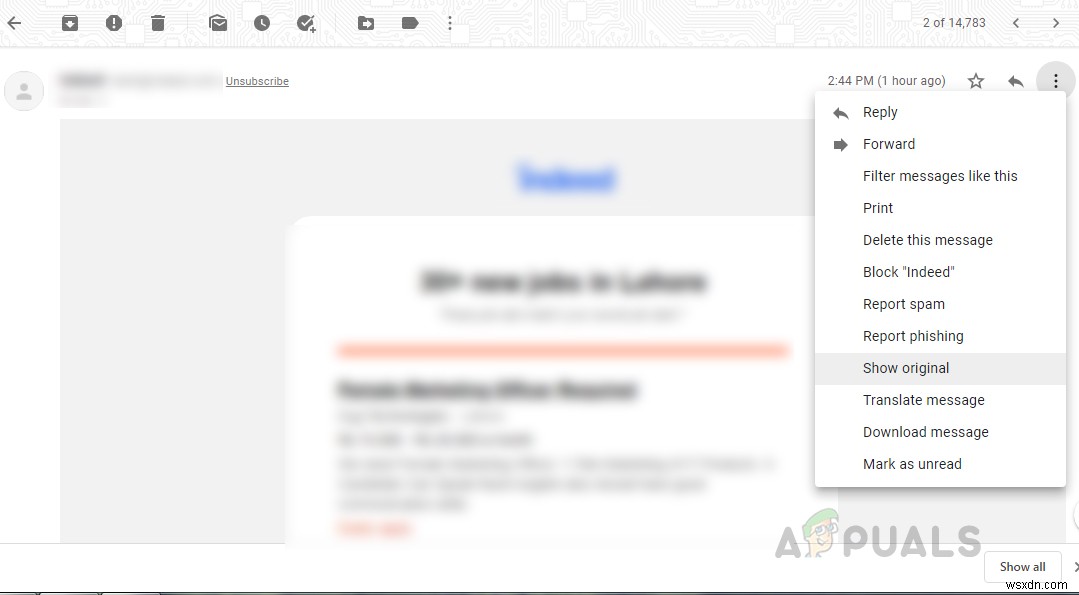The width and height of the screenshot is (1079, 595).
Task: Choose Report spam menu entry
Action: click(940, 304)
